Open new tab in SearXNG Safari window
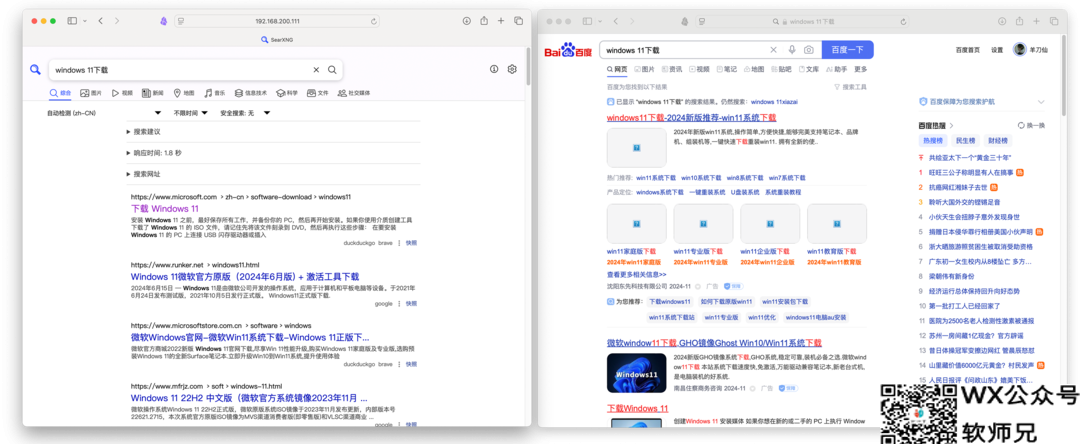 click(x=501, y=21)
